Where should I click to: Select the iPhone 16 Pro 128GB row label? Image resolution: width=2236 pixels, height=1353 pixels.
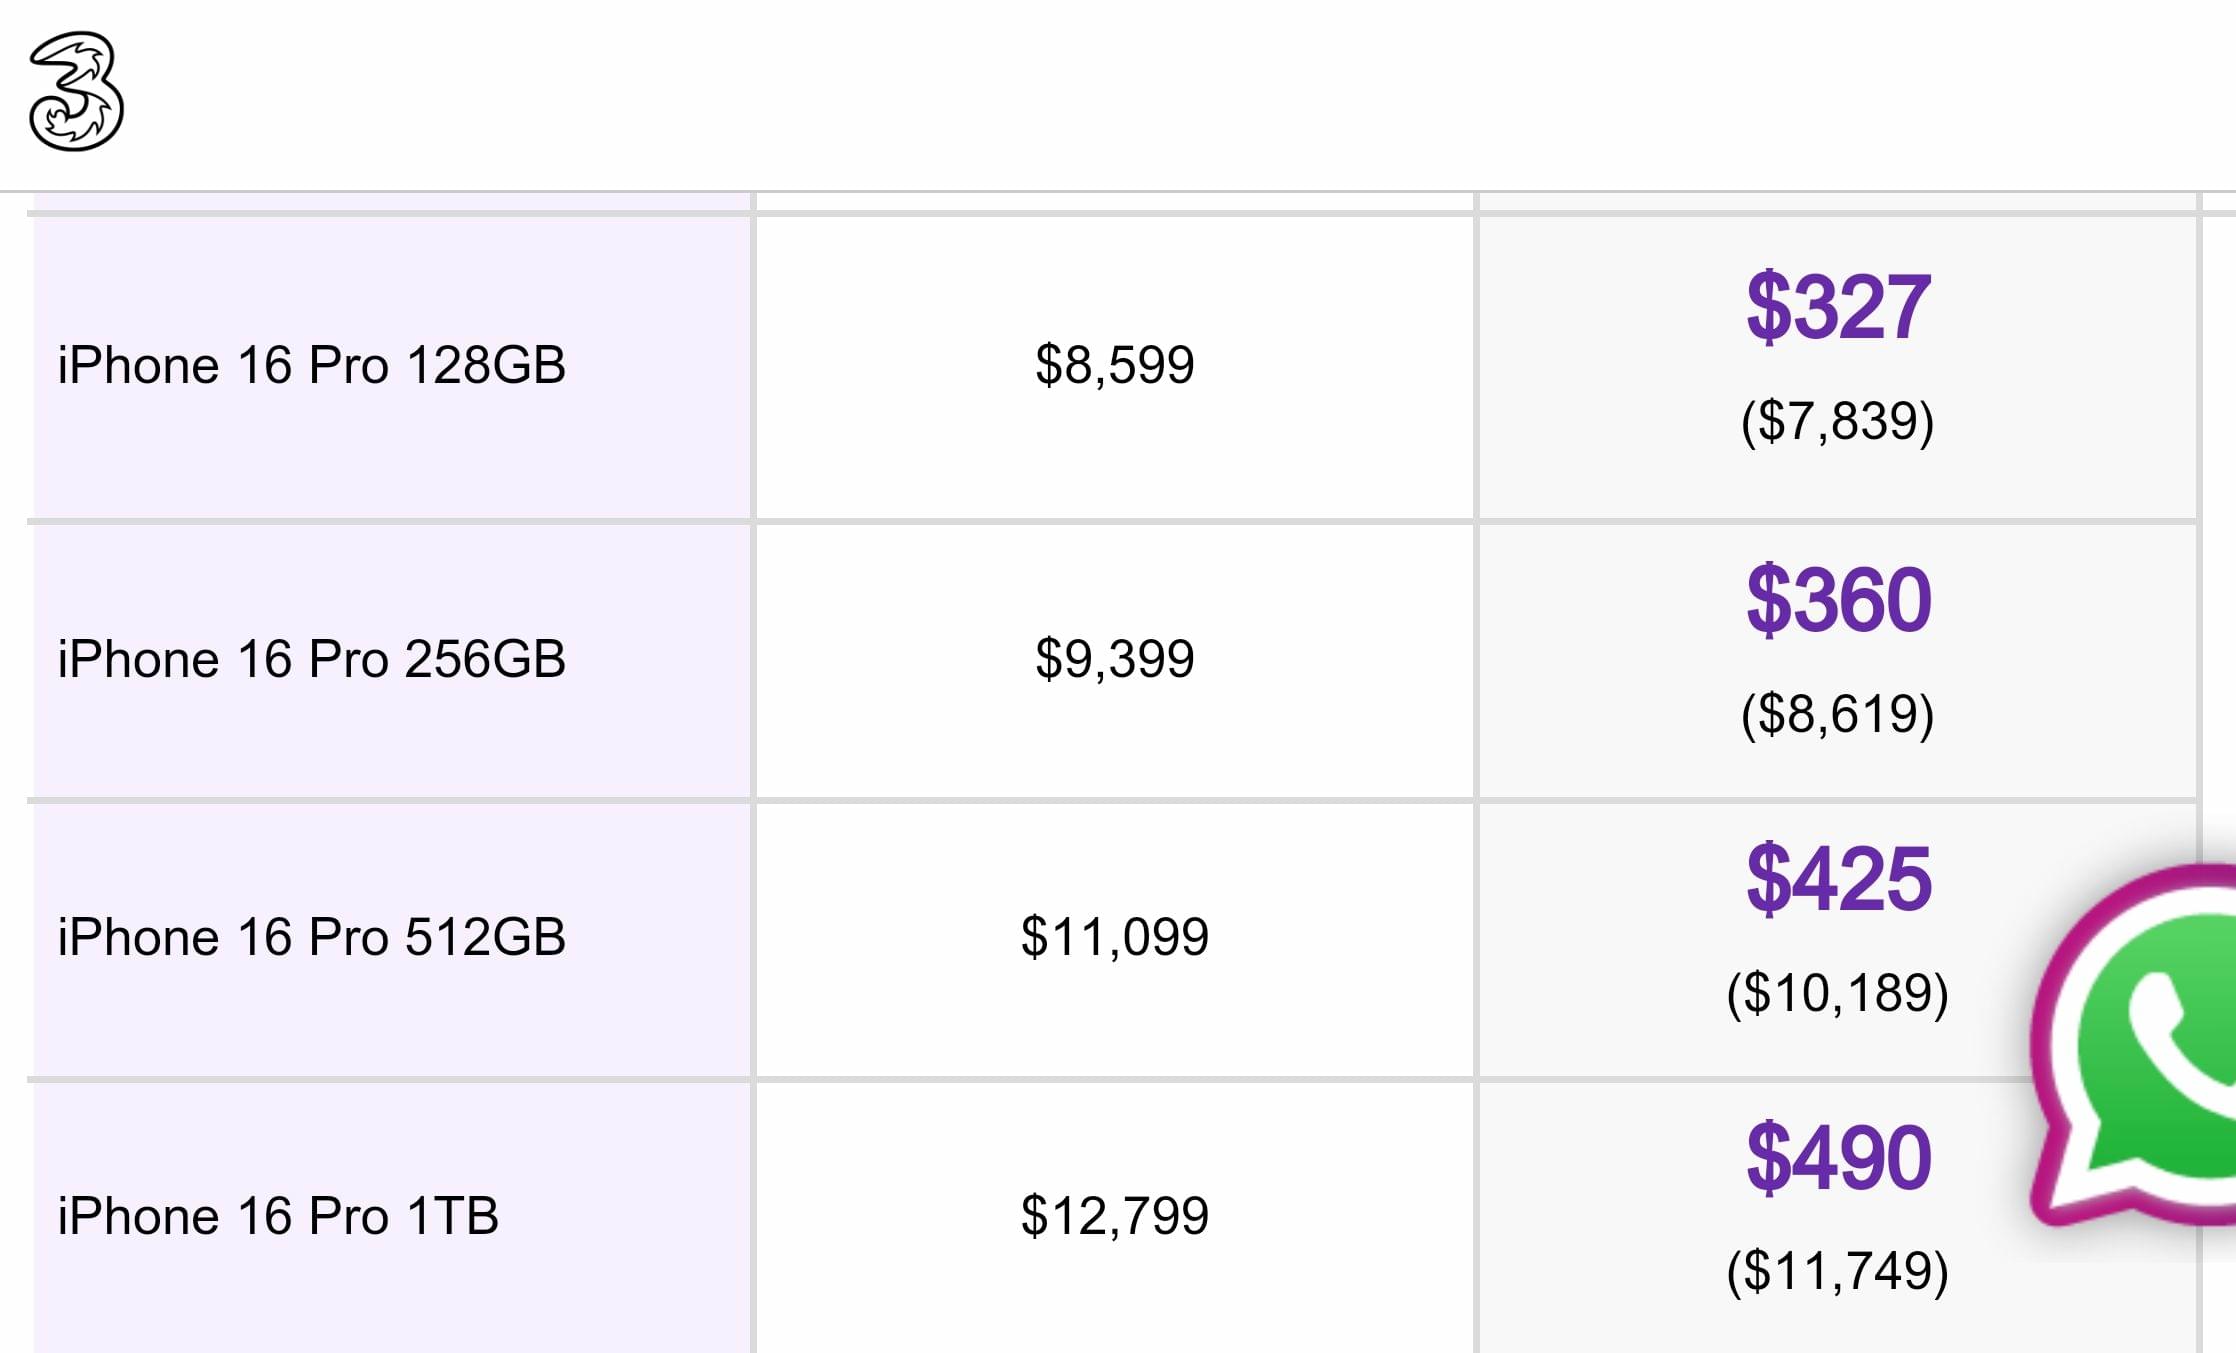311,365
